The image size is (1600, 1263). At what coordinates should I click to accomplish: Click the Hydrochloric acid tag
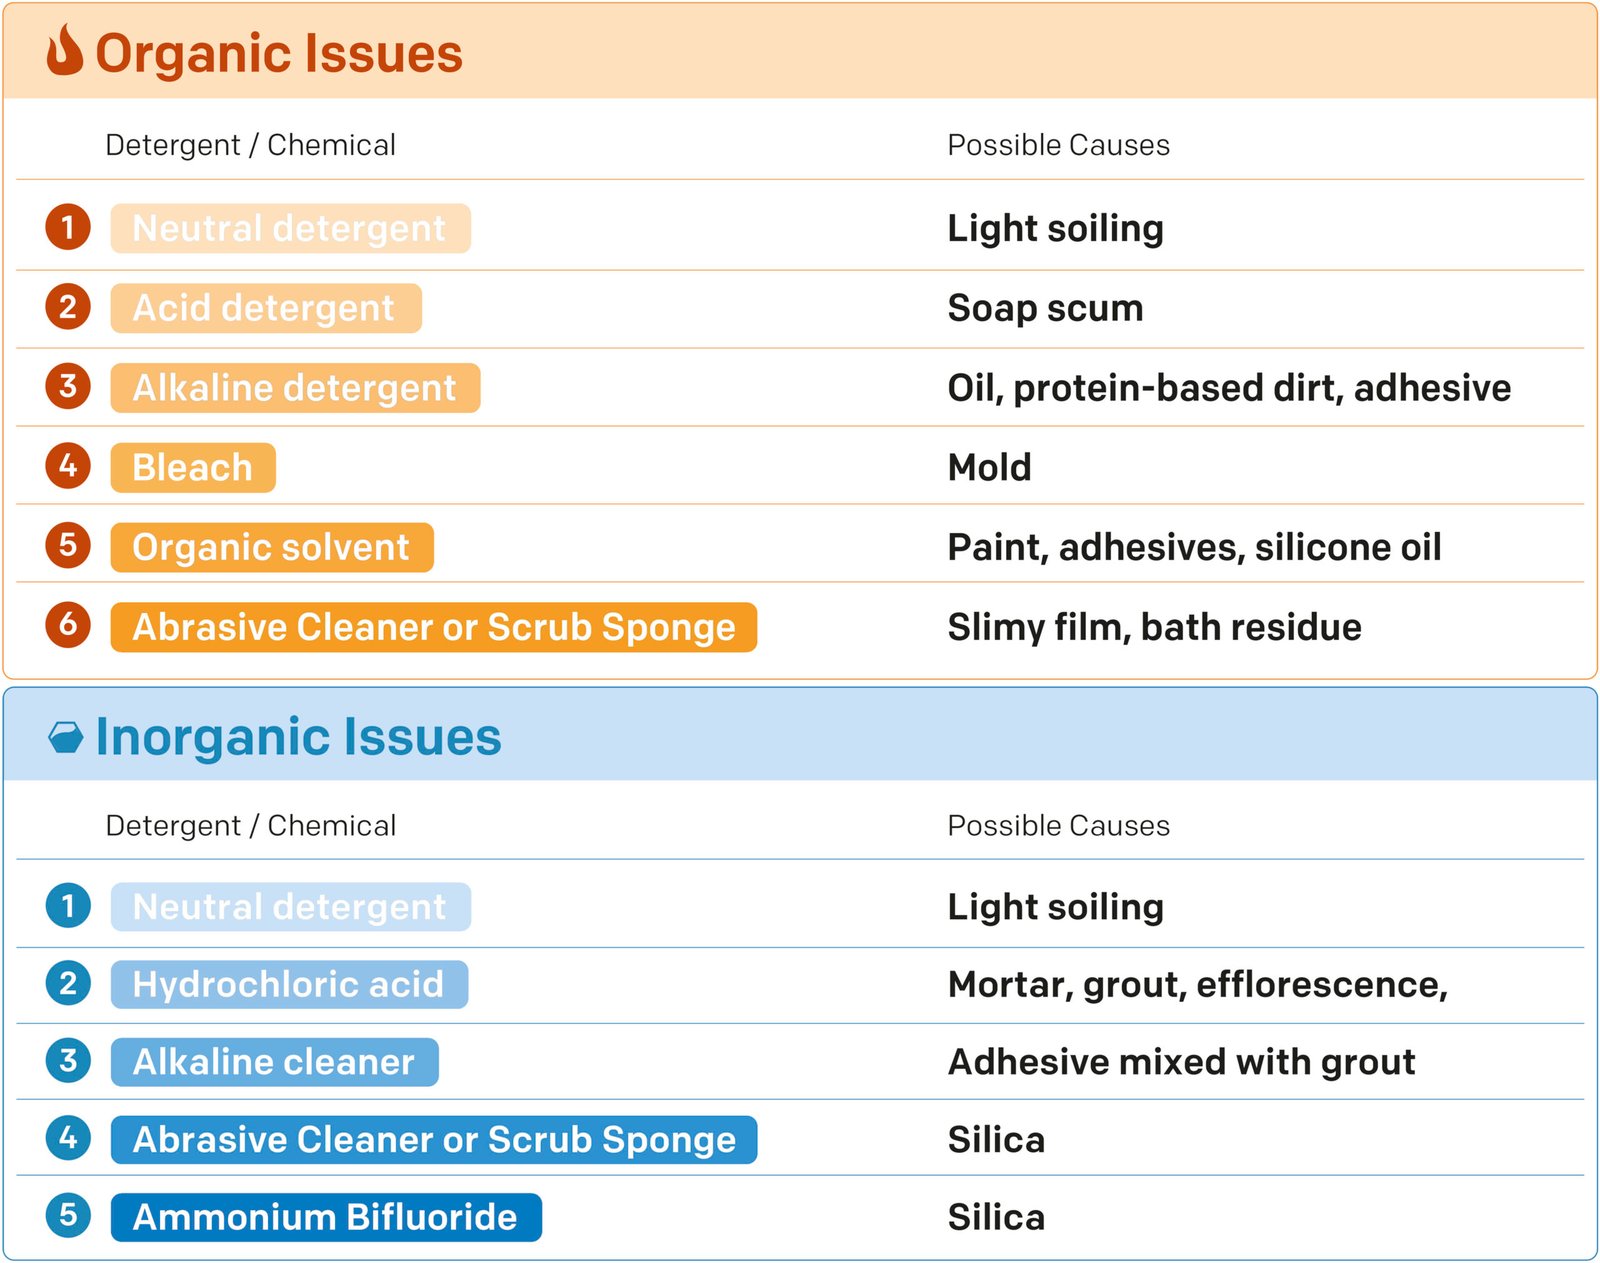pos(289,985)
